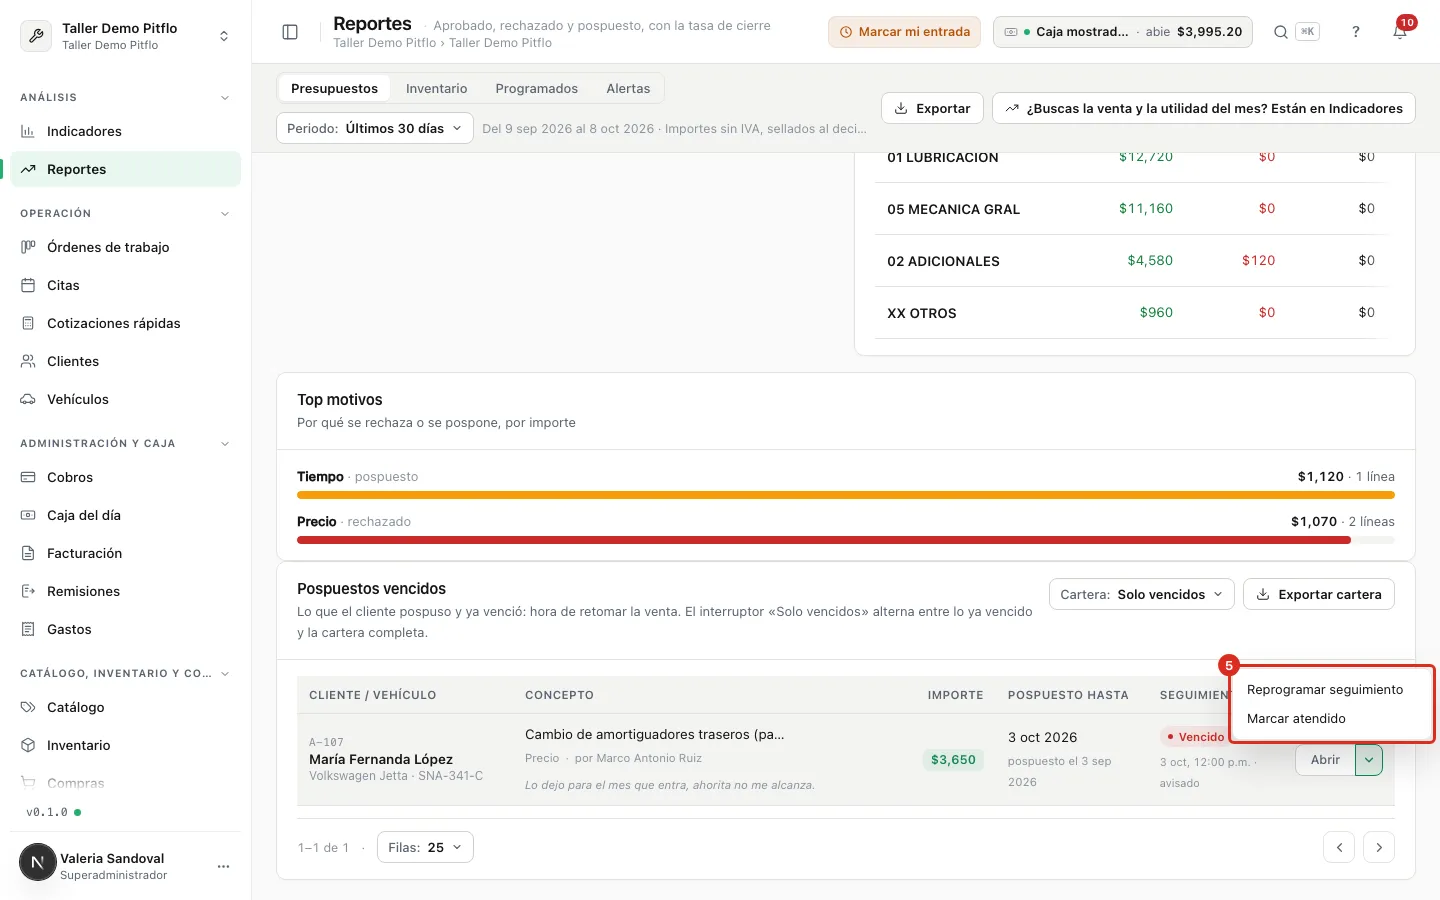
Task: Click Marcar mi entrada button
Action: pos(904,32)
